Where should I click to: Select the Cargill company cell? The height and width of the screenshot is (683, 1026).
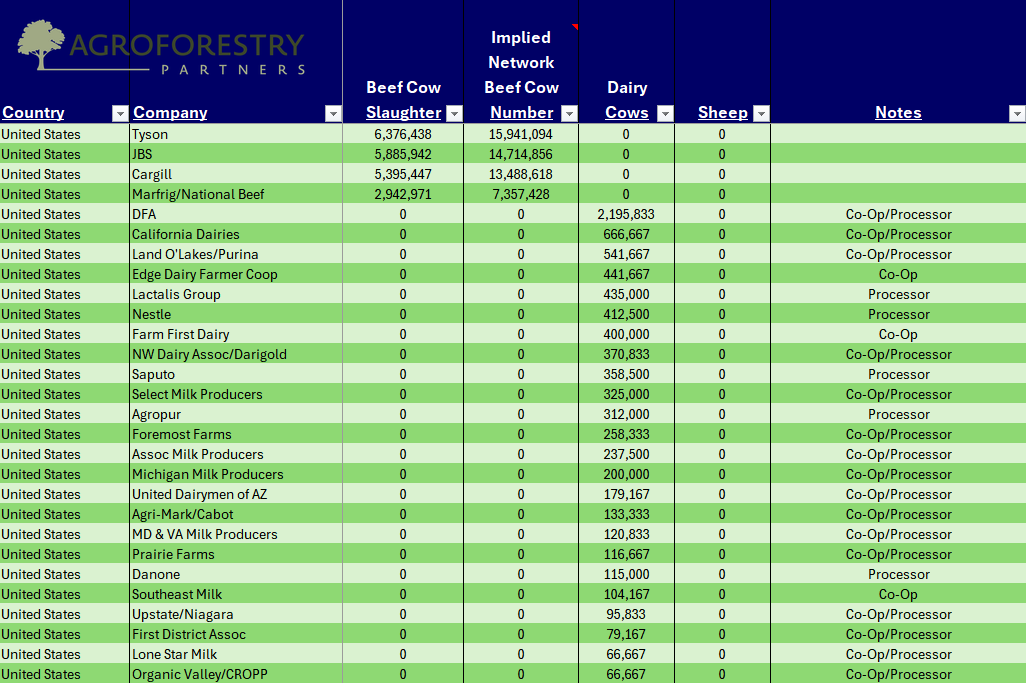click(x=236, y=174)
